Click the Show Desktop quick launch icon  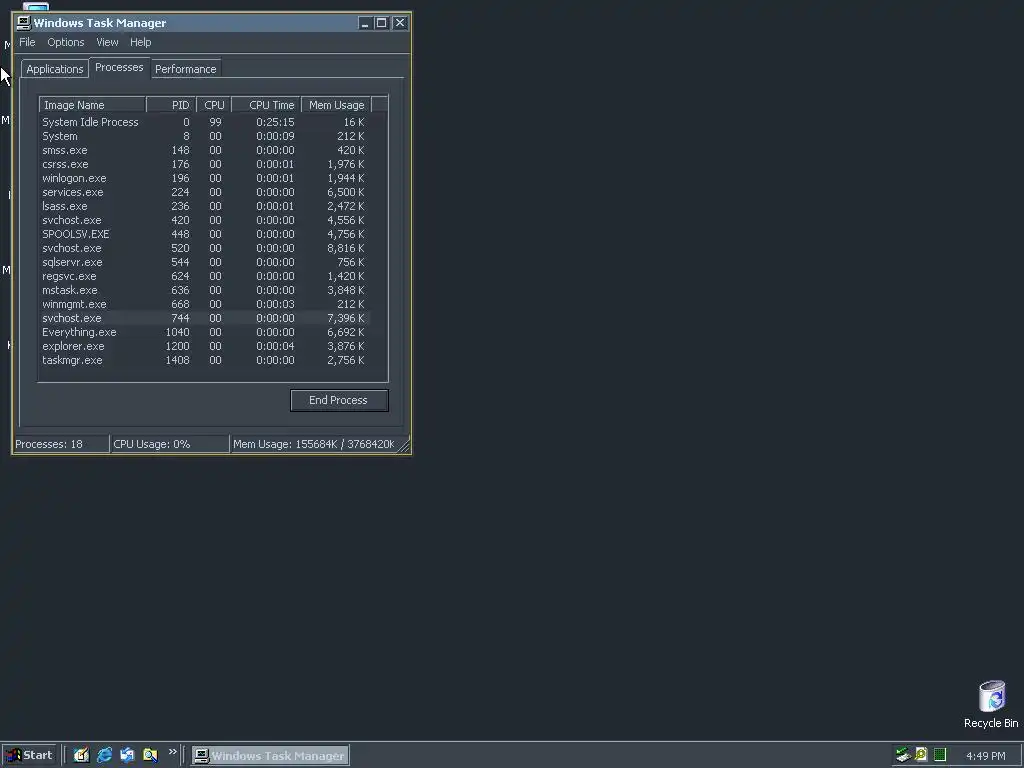pos(81,755)
